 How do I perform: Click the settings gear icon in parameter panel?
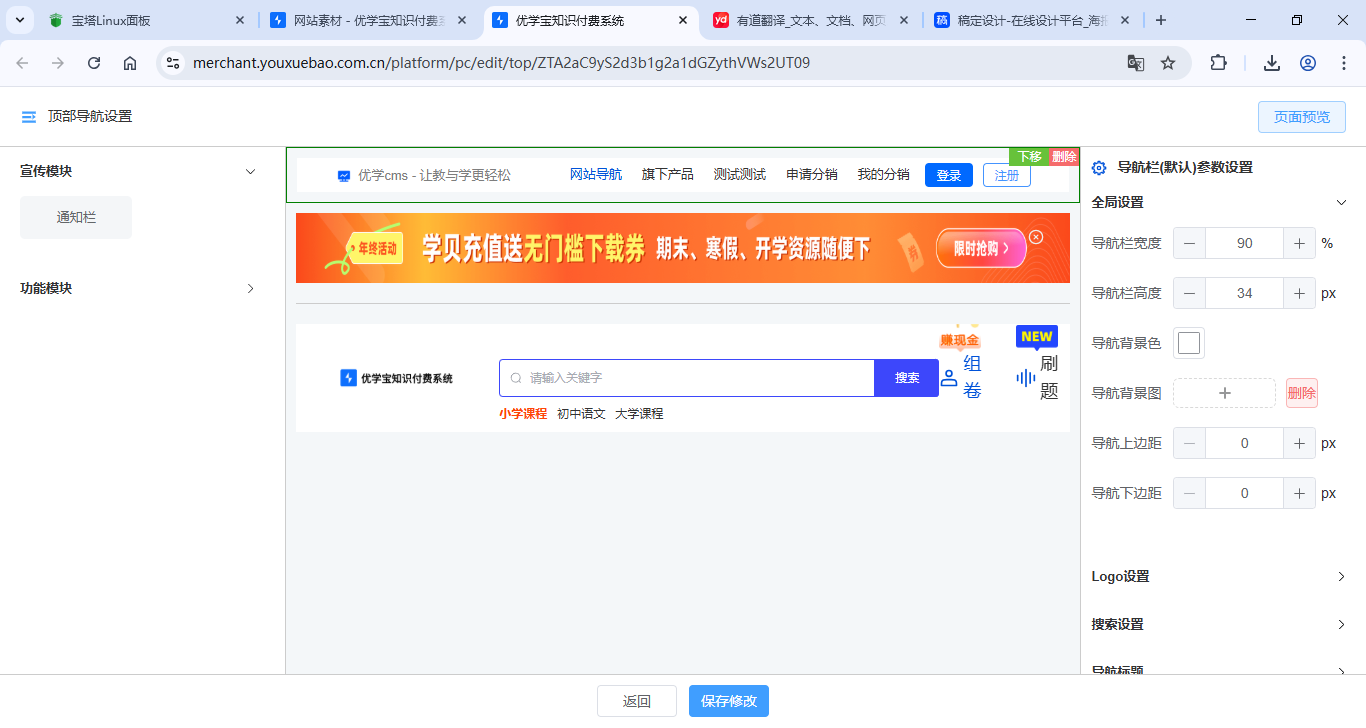[x=1099, y=168]
